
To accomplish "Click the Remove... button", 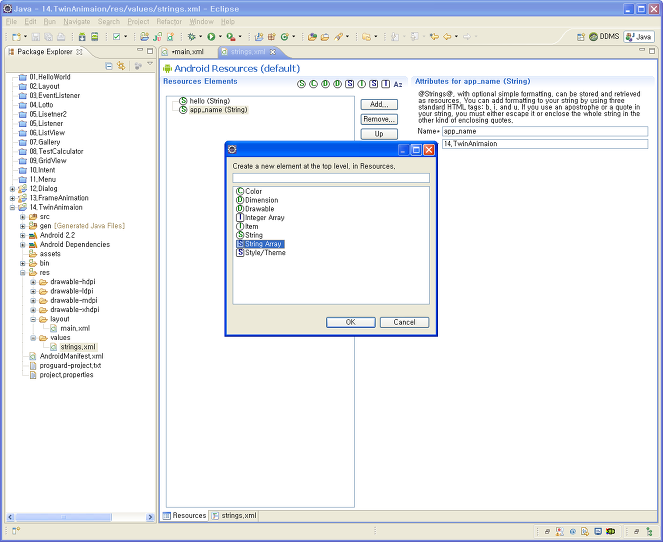I will [379, 119].
